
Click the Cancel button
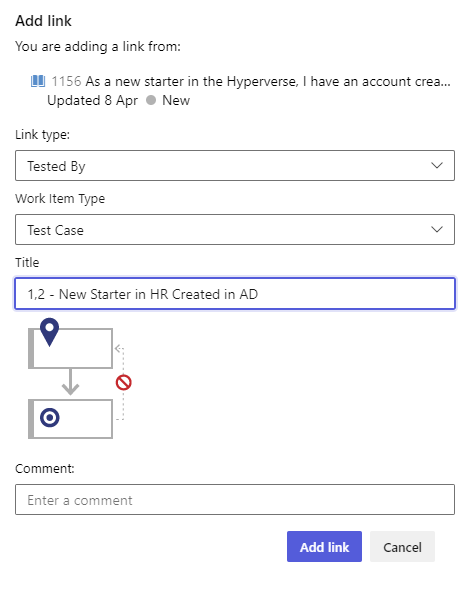point(402,547)
